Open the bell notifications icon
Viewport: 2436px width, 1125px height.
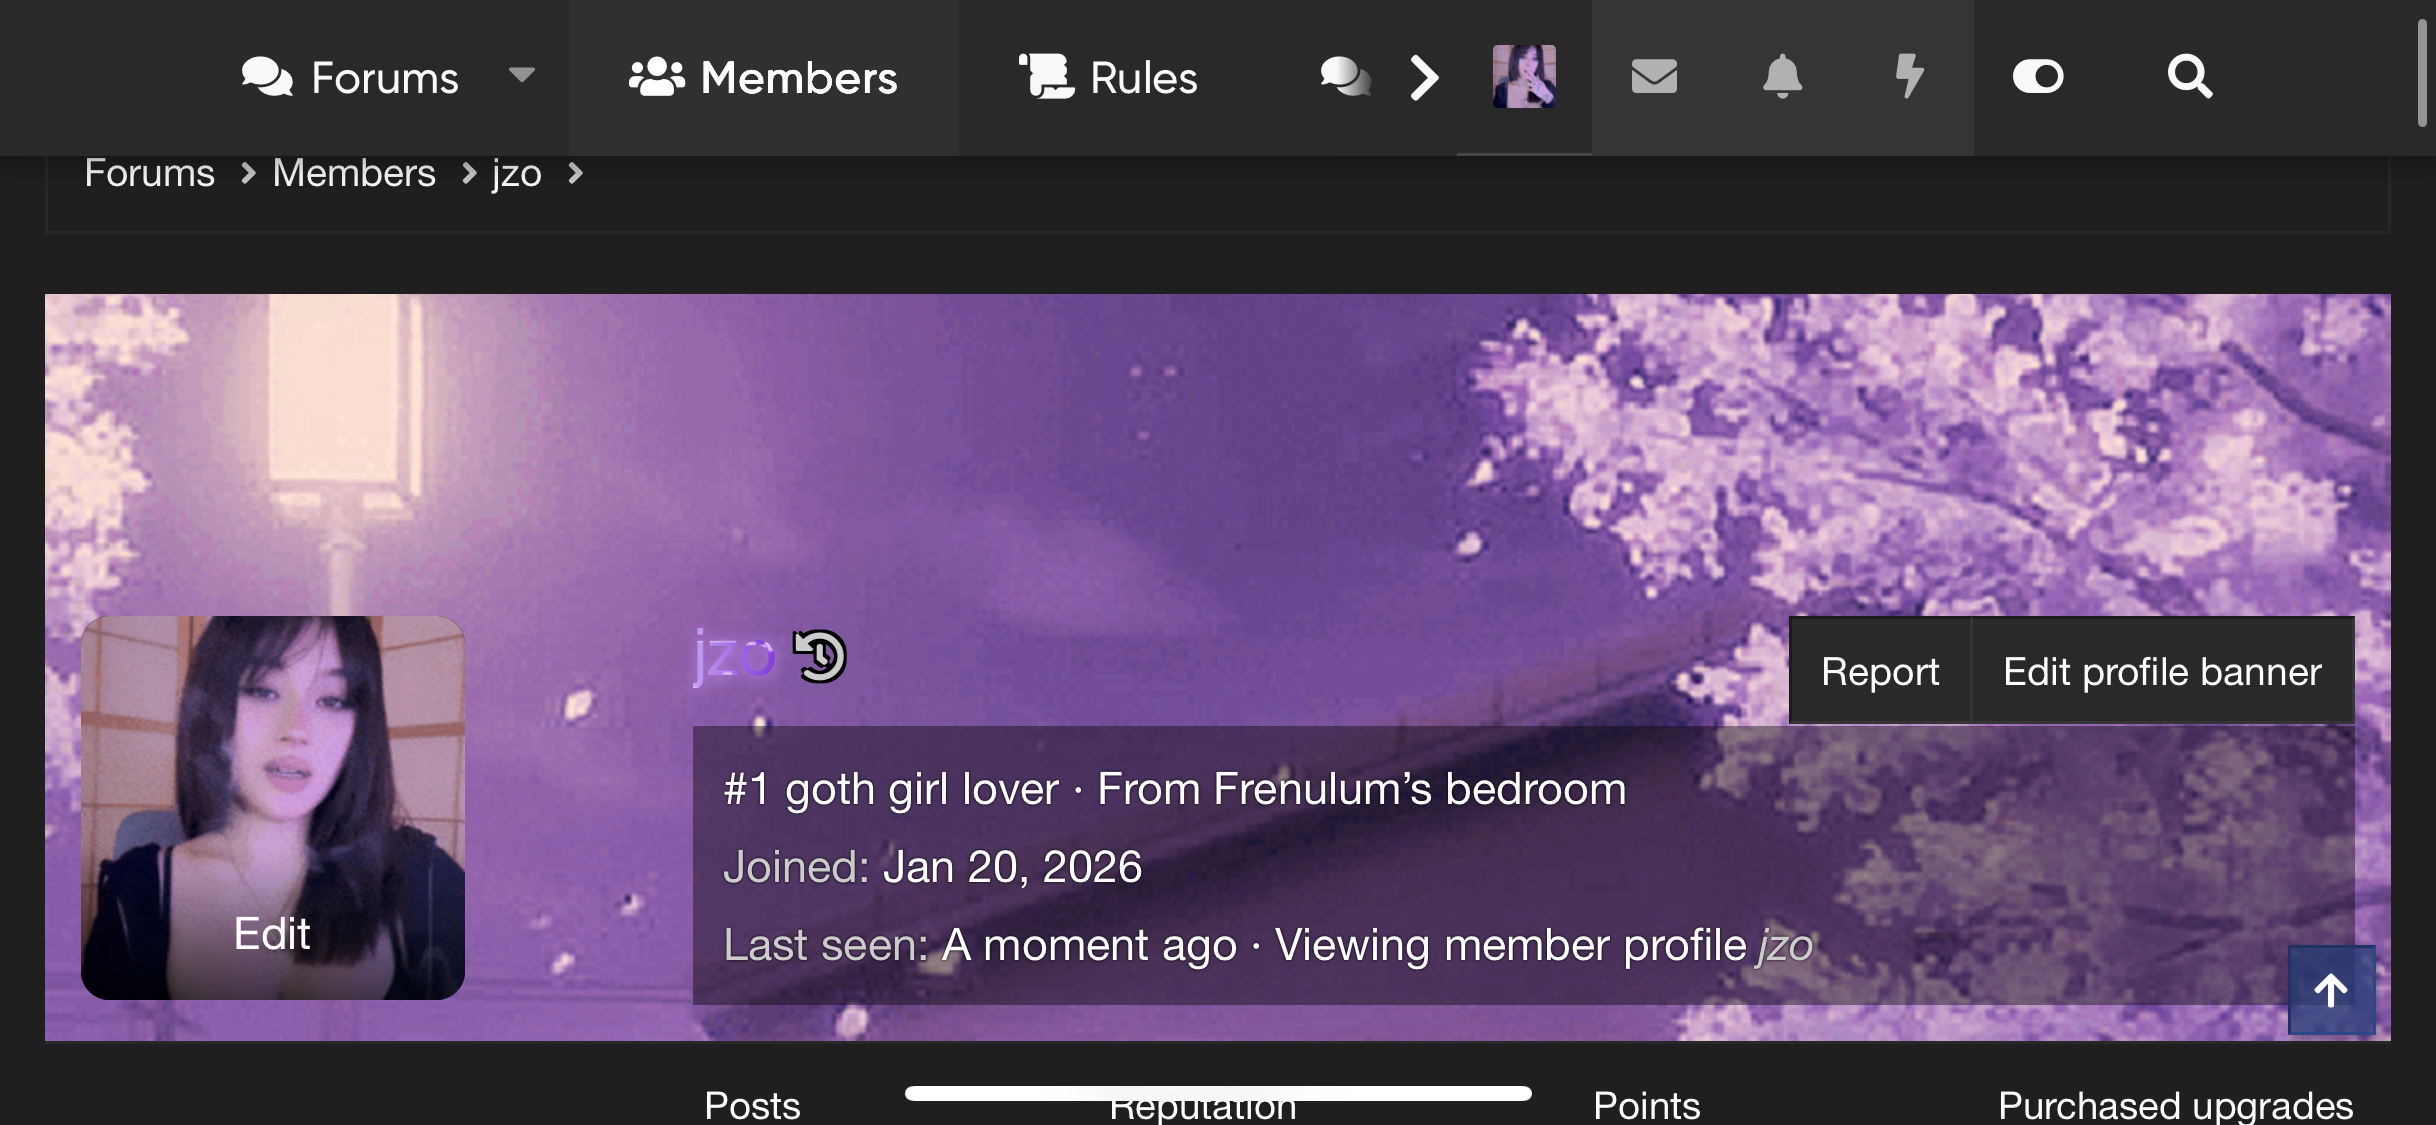[1782, 77]
